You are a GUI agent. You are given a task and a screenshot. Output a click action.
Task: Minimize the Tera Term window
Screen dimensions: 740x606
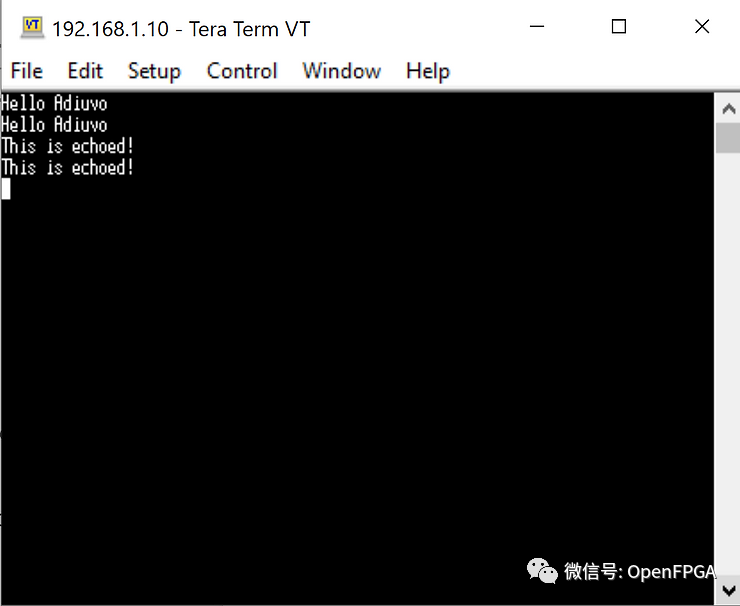(535, 27)
